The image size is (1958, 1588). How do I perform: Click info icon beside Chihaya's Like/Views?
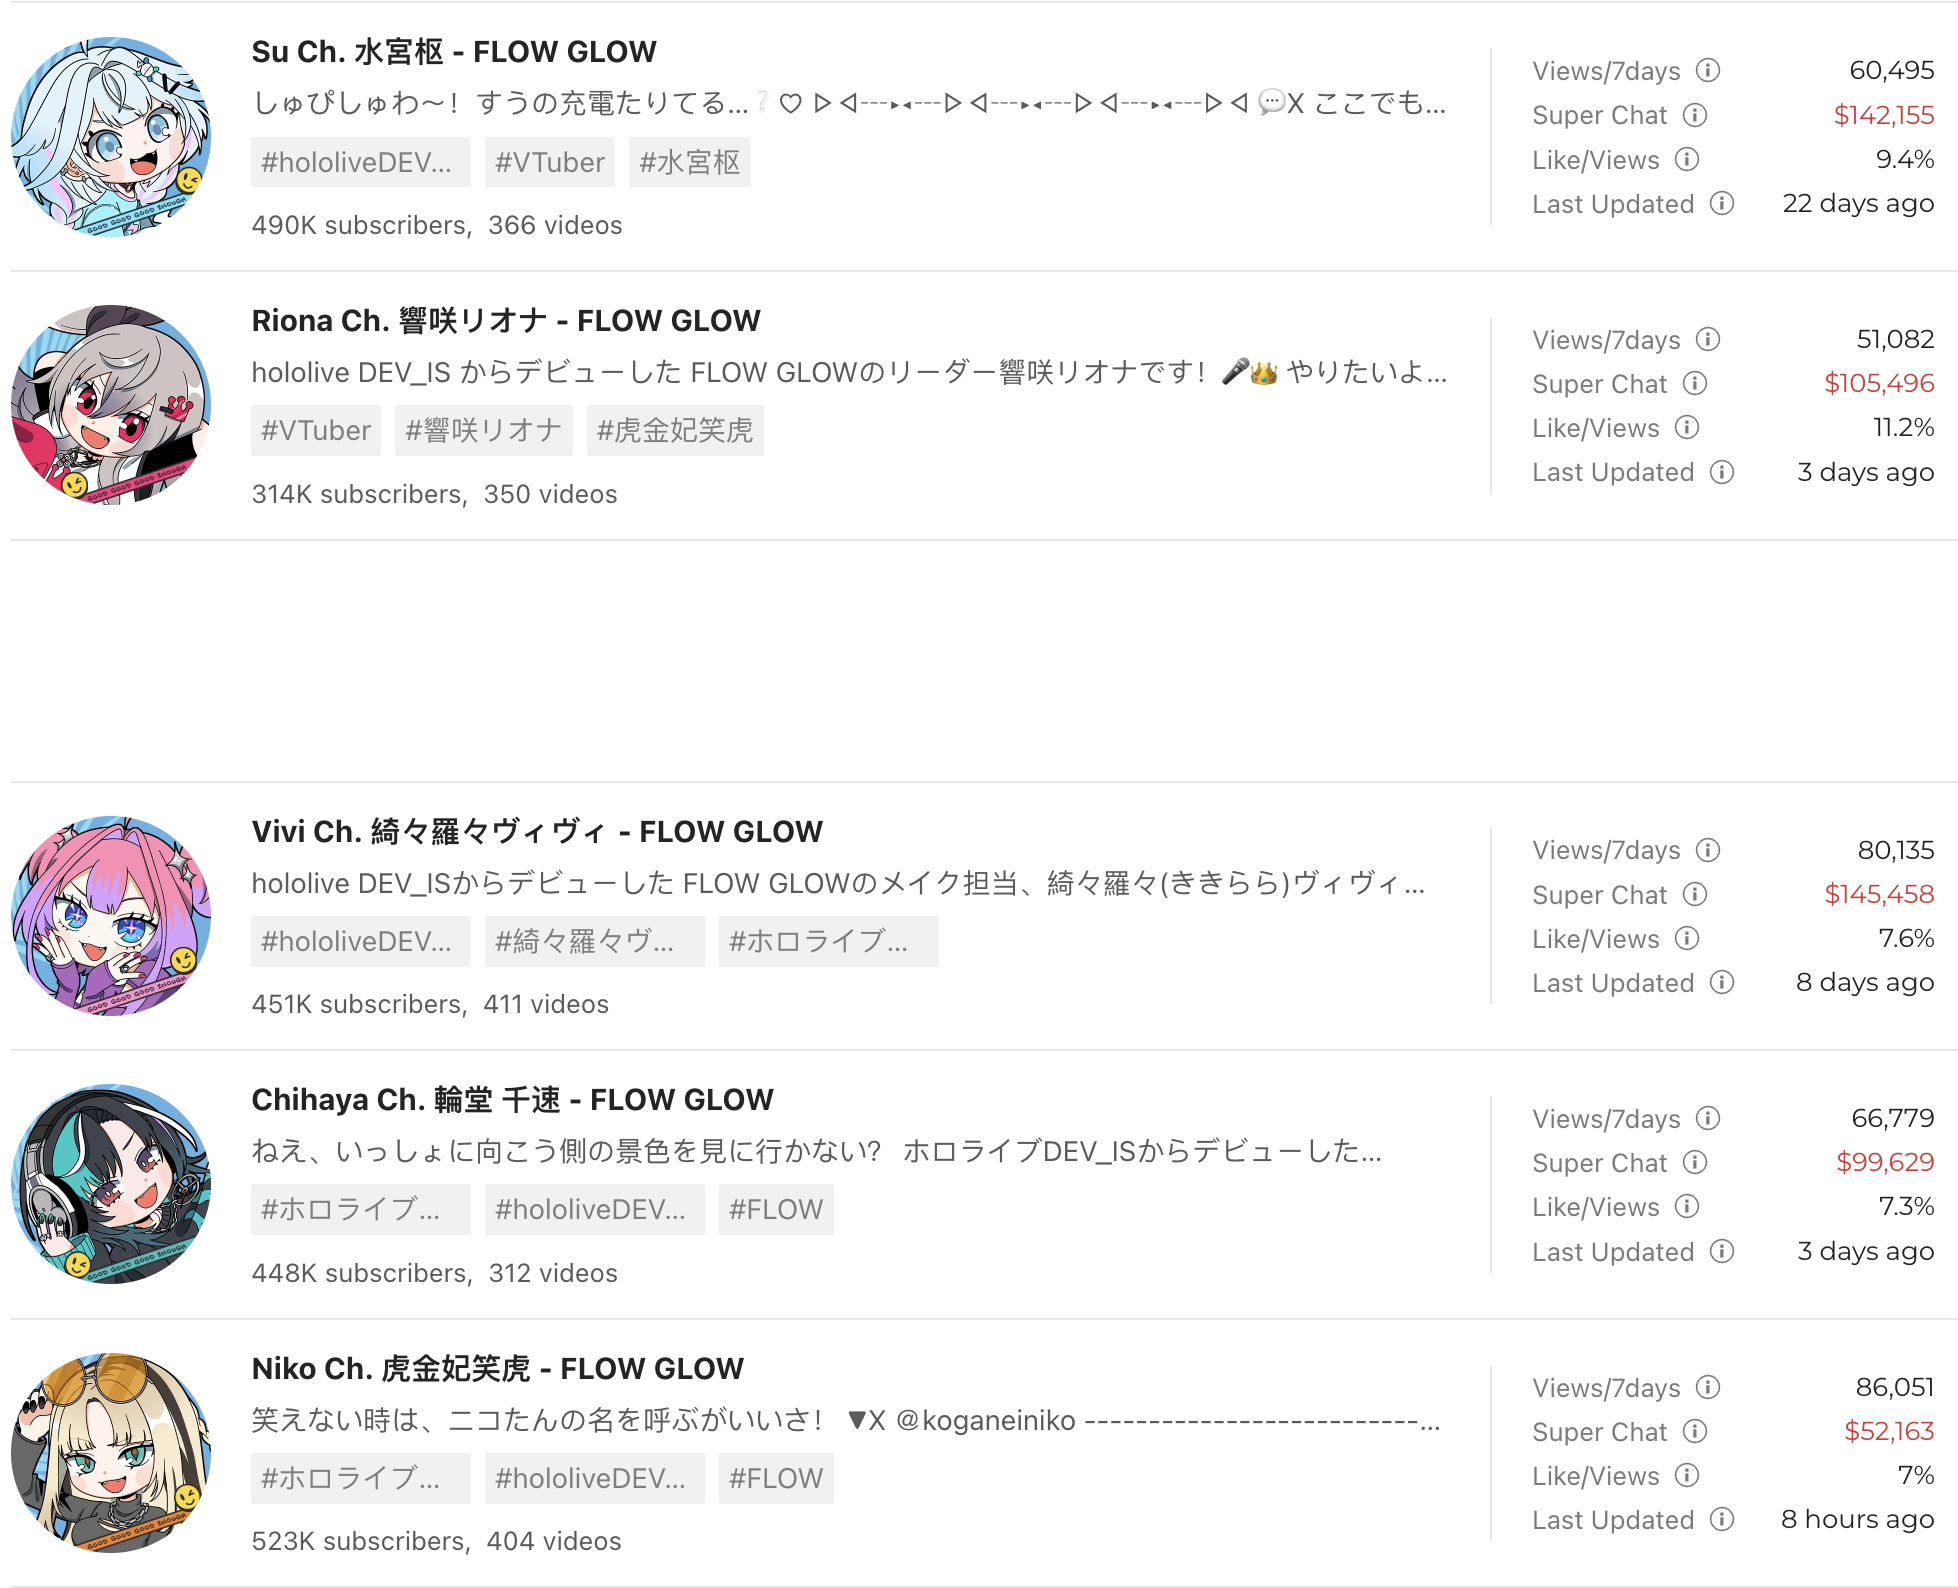1687,1207
